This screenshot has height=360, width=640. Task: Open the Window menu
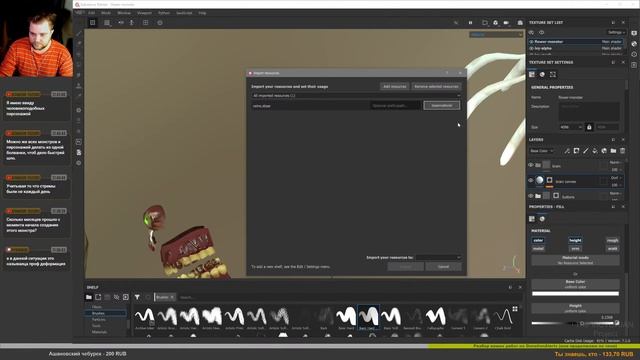(124, 13)
